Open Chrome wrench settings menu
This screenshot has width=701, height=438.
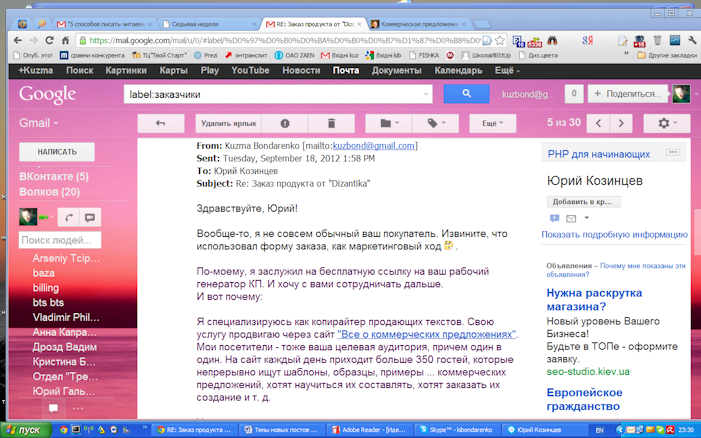point(692,40)
